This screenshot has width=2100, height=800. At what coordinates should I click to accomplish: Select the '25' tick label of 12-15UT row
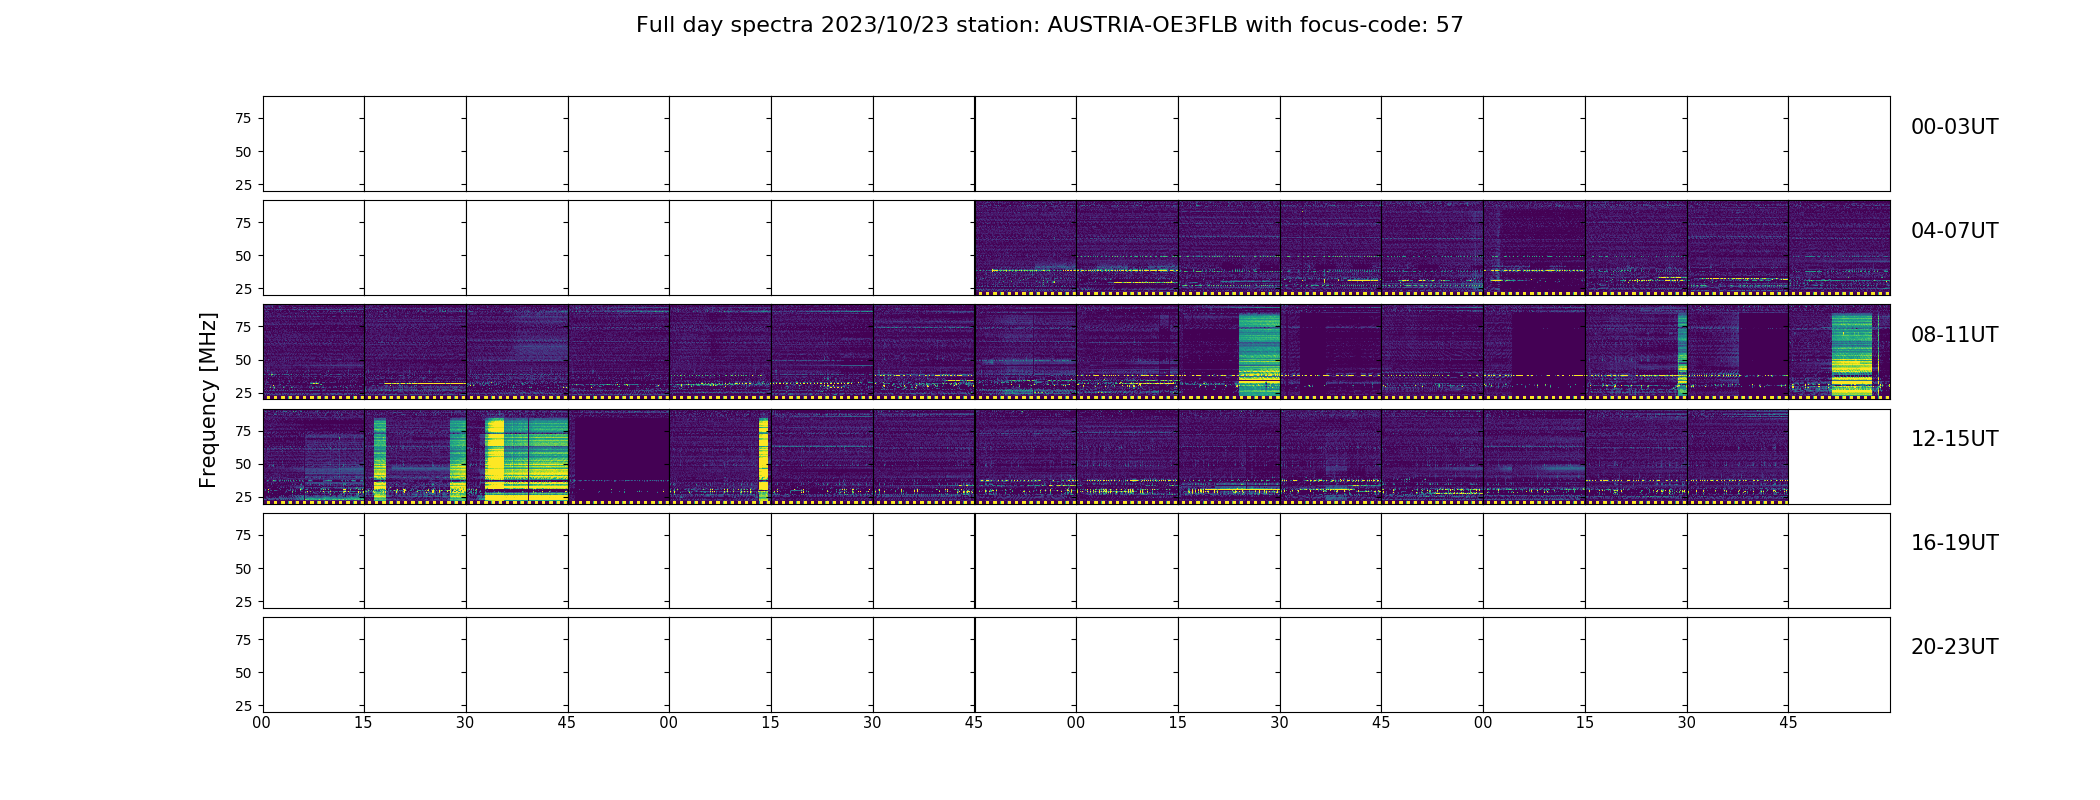click(x=243, y=497)
